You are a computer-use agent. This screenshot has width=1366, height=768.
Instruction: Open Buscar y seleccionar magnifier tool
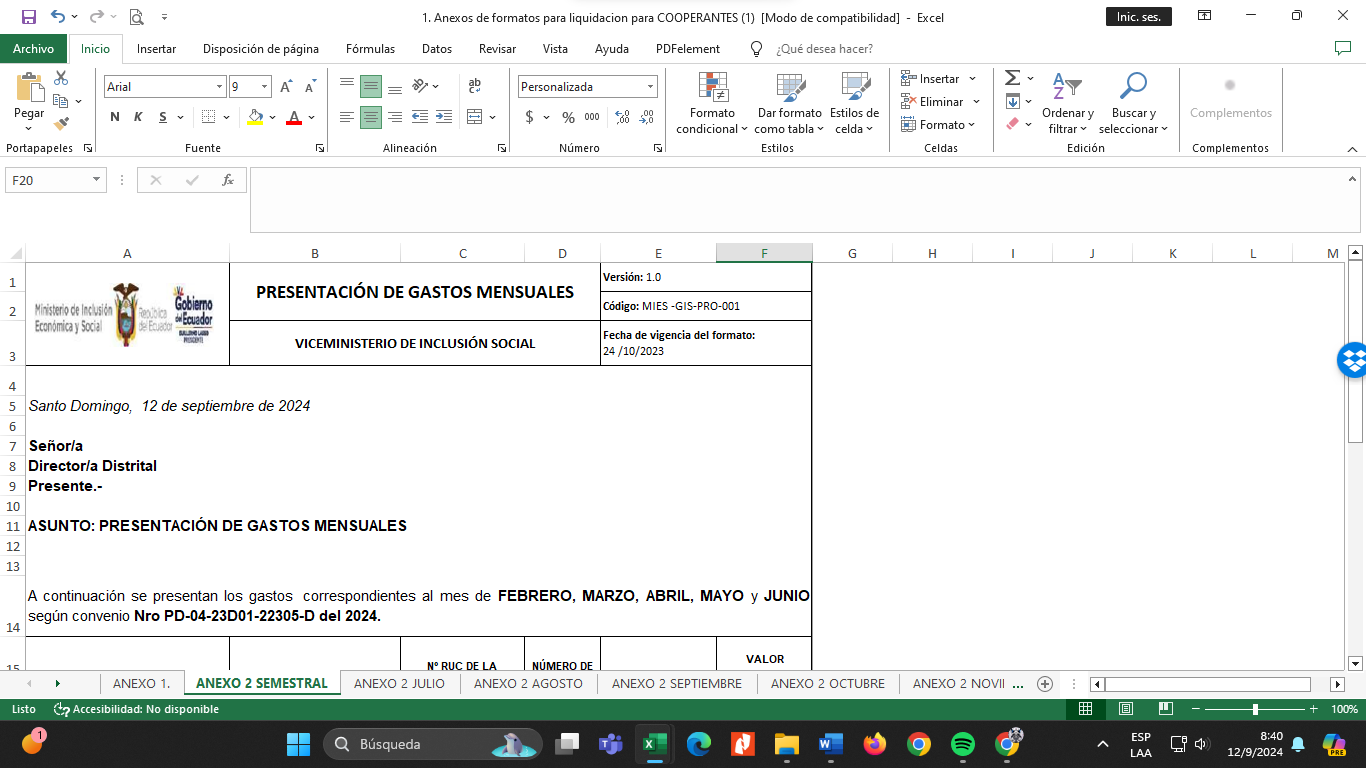1133,104
